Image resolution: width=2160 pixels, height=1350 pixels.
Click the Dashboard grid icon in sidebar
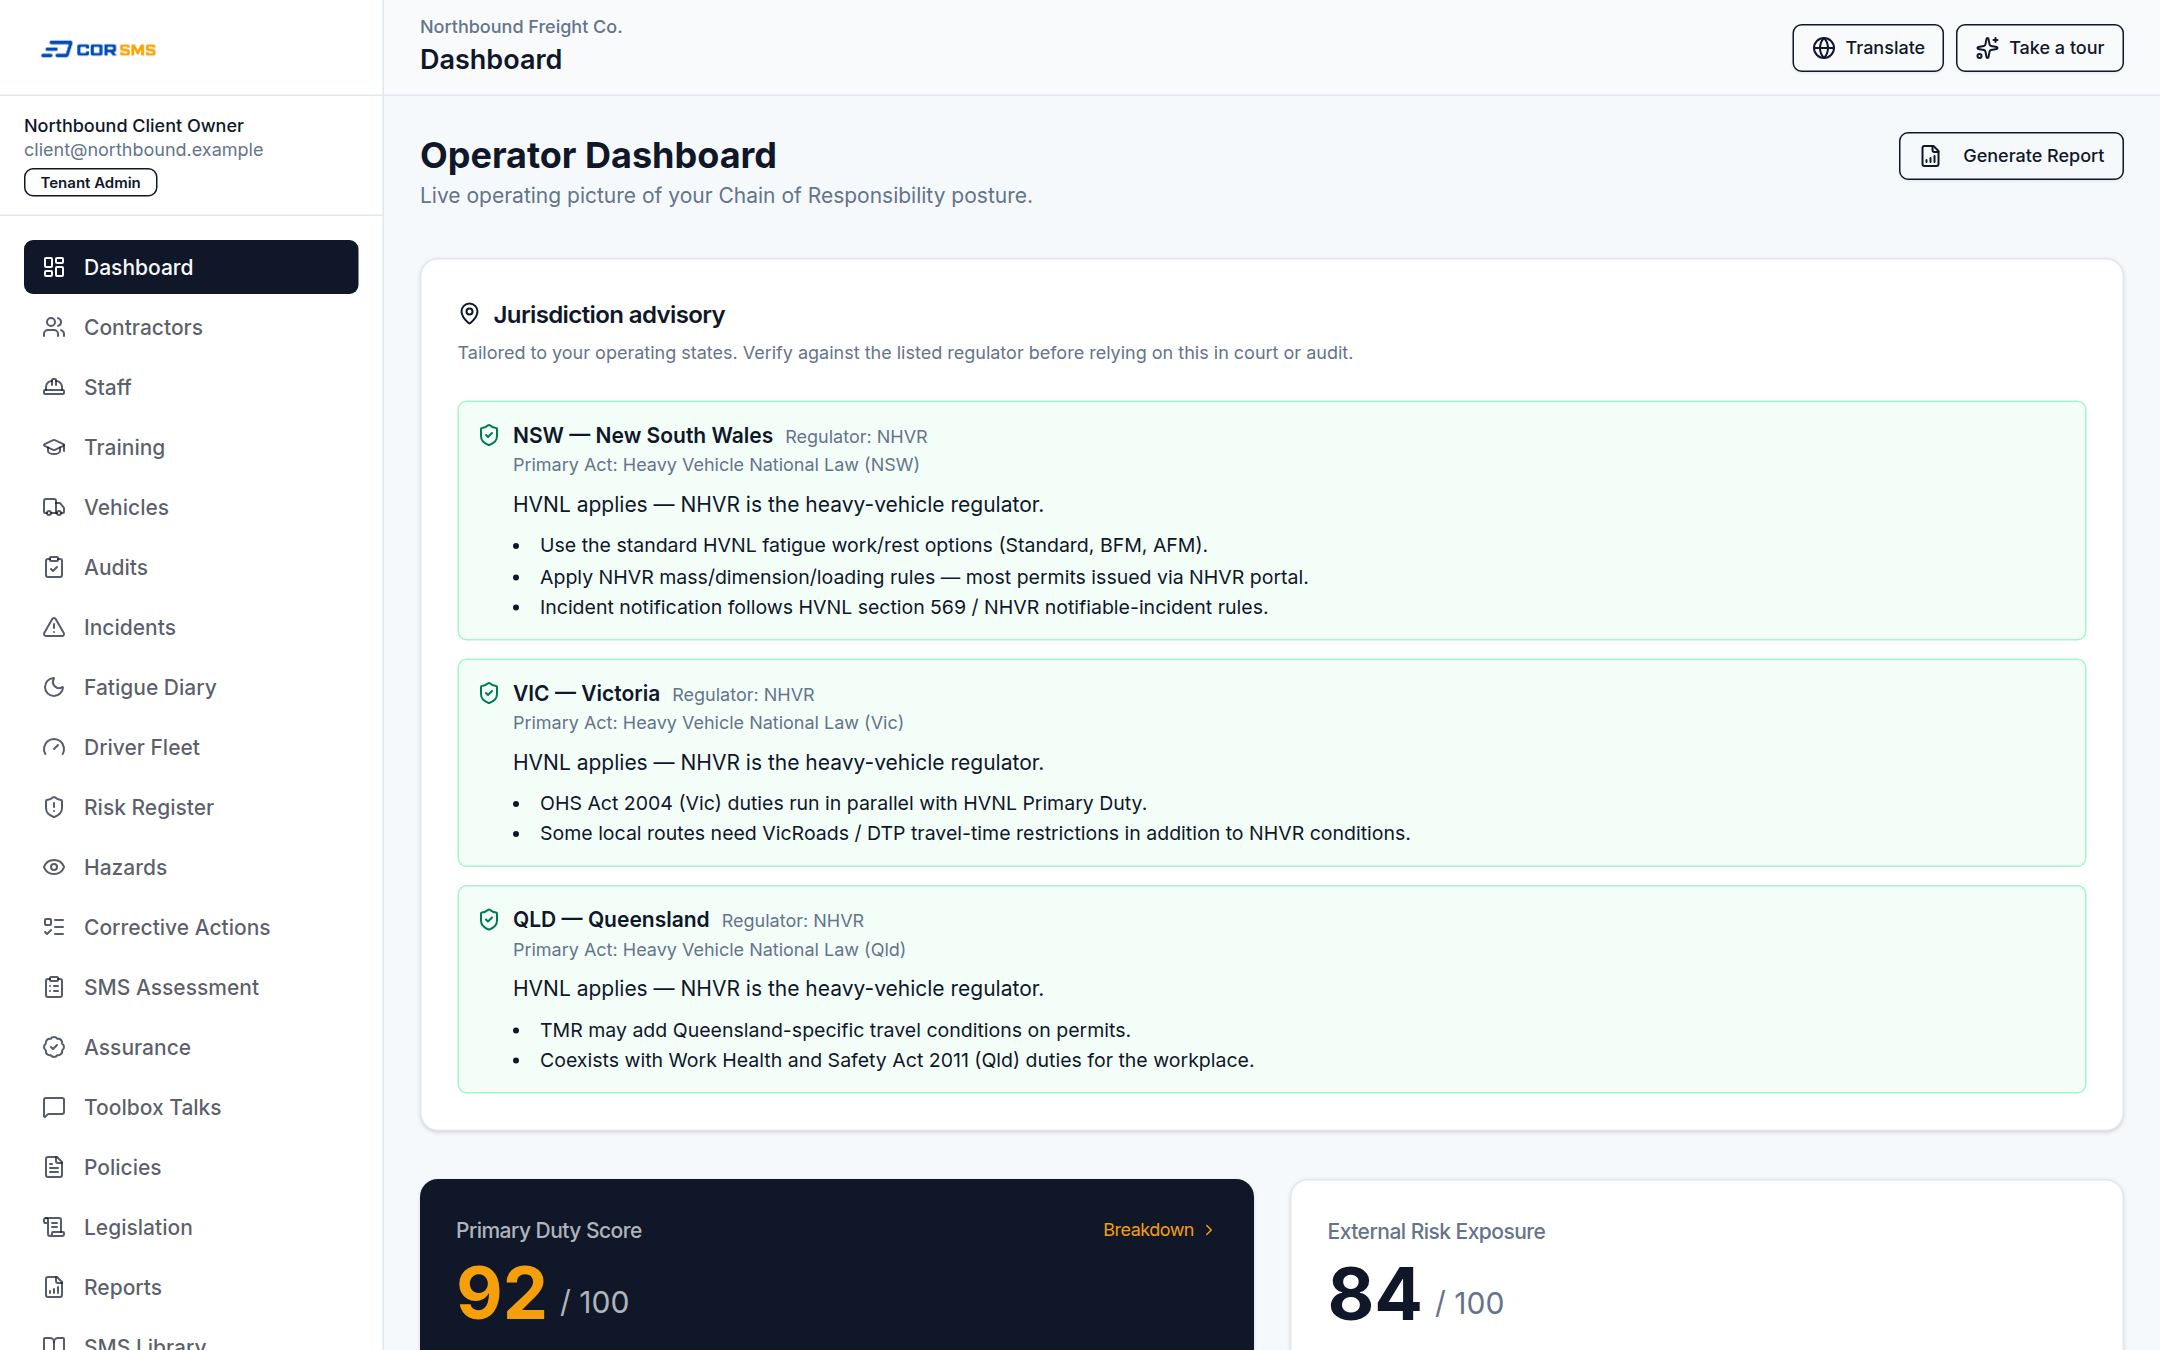click(x=54, y=267)
